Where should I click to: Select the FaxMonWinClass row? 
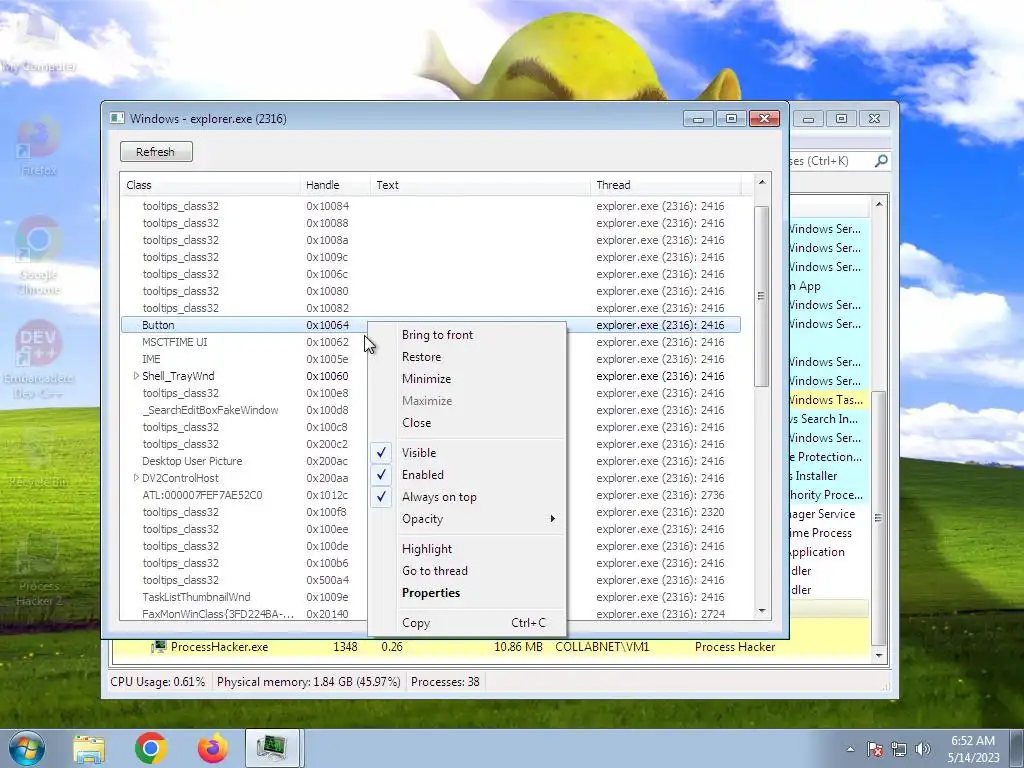point(431,613)
